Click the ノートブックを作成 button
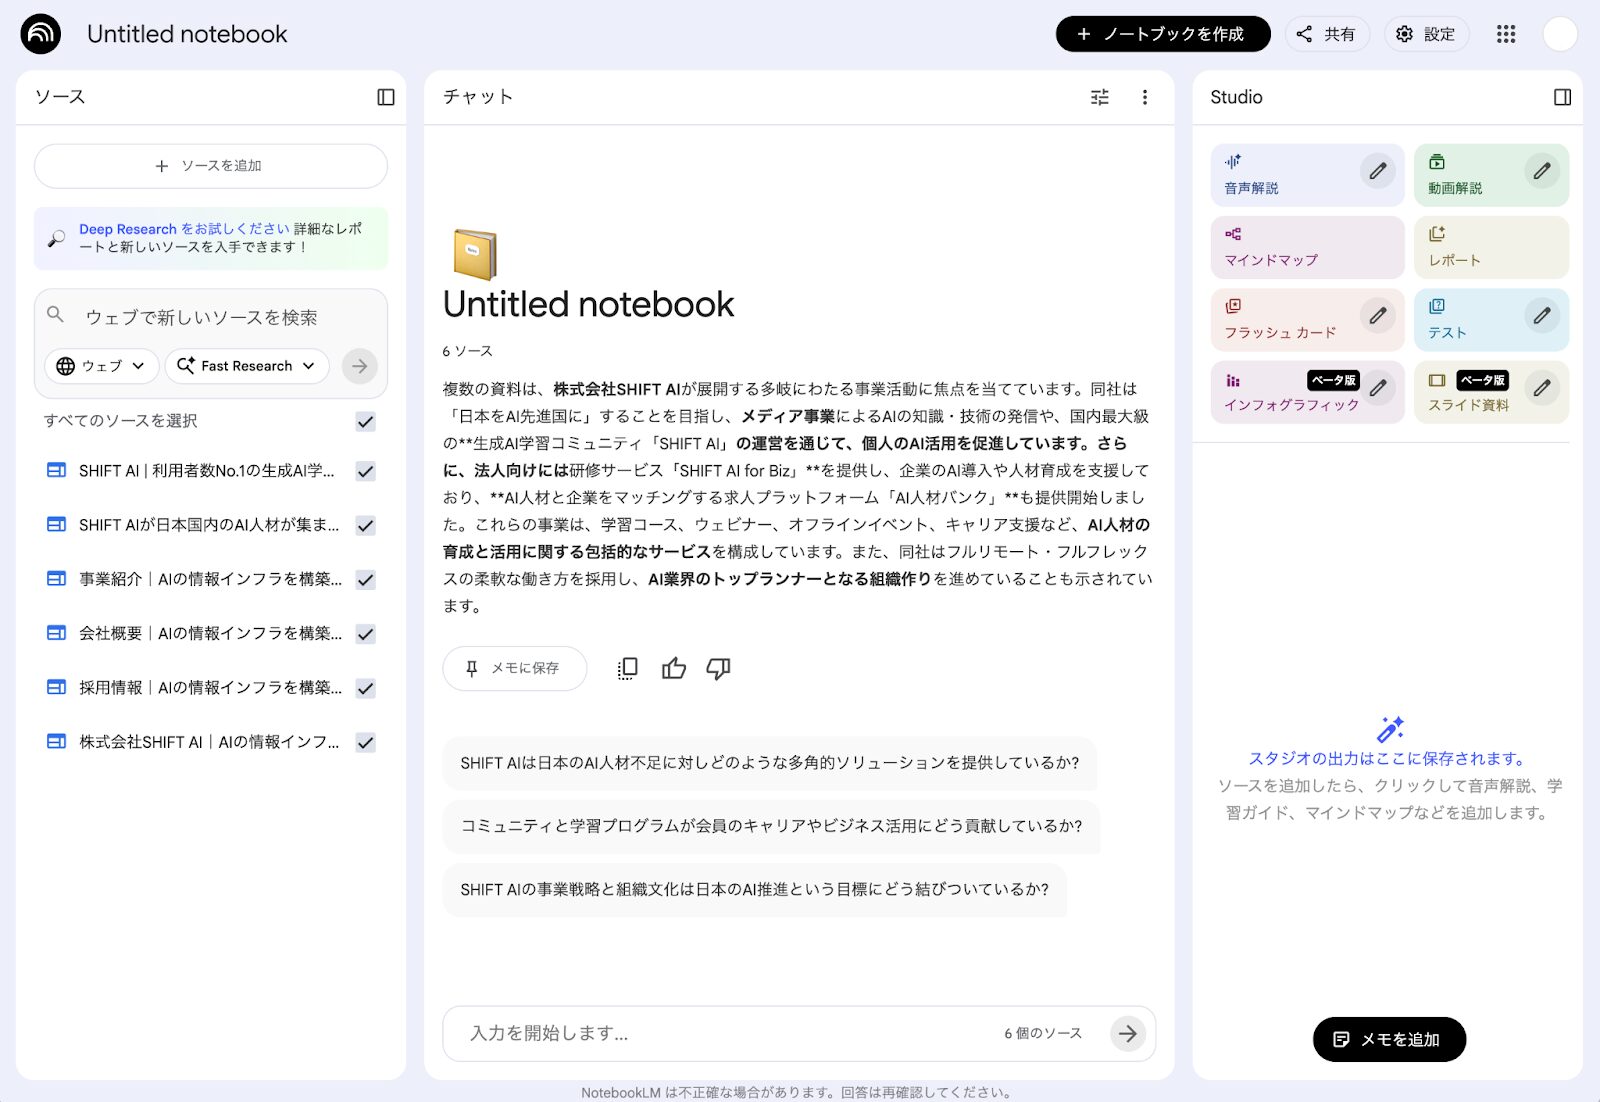 1162,33
